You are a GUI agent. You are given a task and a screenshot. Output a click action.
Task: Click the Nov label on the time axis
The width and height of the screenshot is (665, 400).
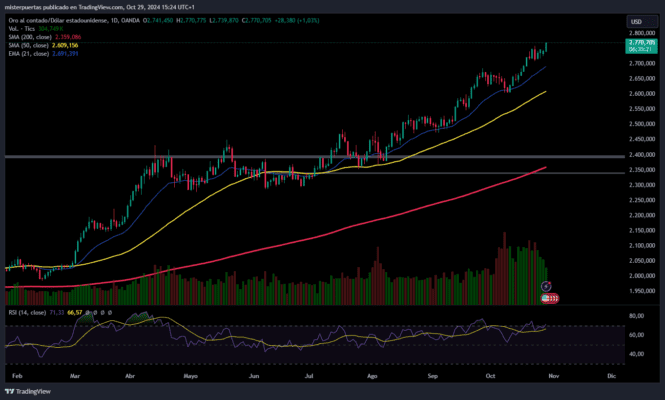coord(553,376)
